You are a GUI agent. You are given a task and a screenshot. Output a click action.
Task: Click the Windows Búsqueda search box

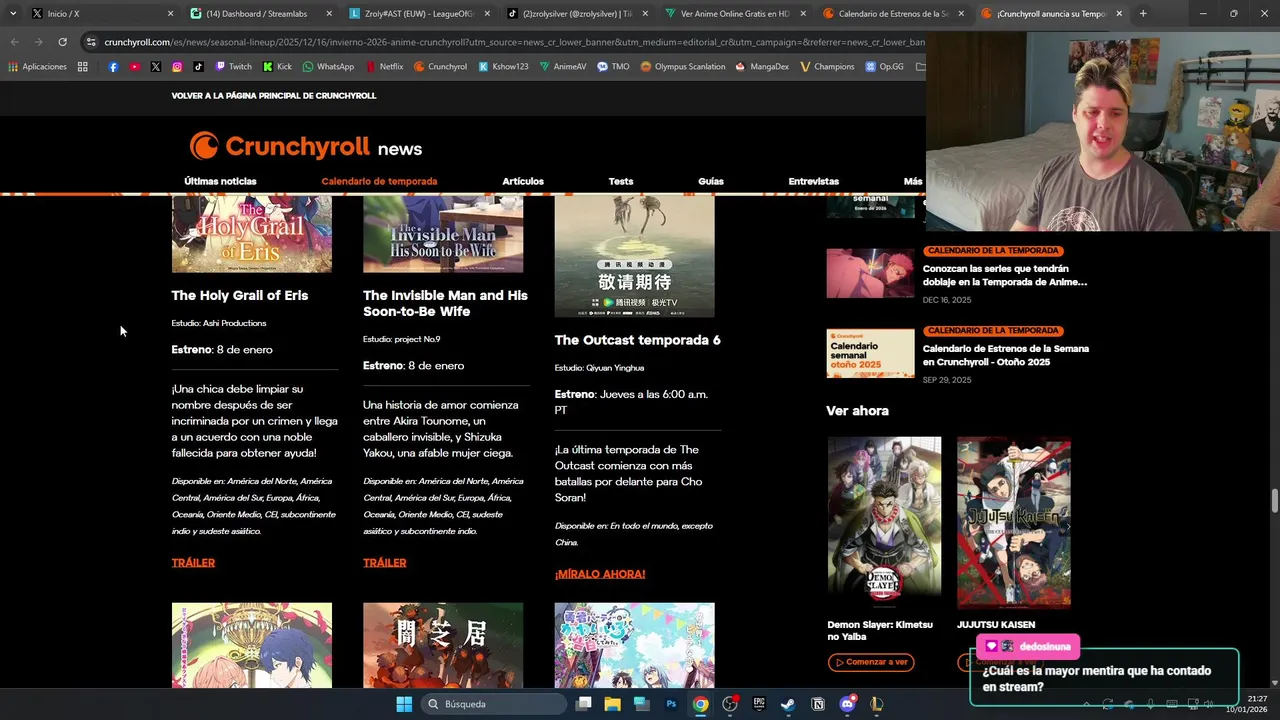click(493, 704)
